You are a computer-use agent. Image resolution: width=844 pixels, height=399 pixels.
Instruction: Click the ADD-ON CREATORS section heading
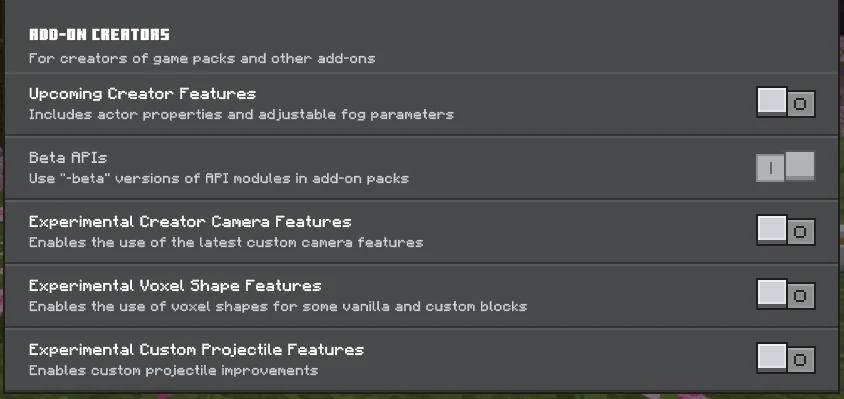click(99, 35)
